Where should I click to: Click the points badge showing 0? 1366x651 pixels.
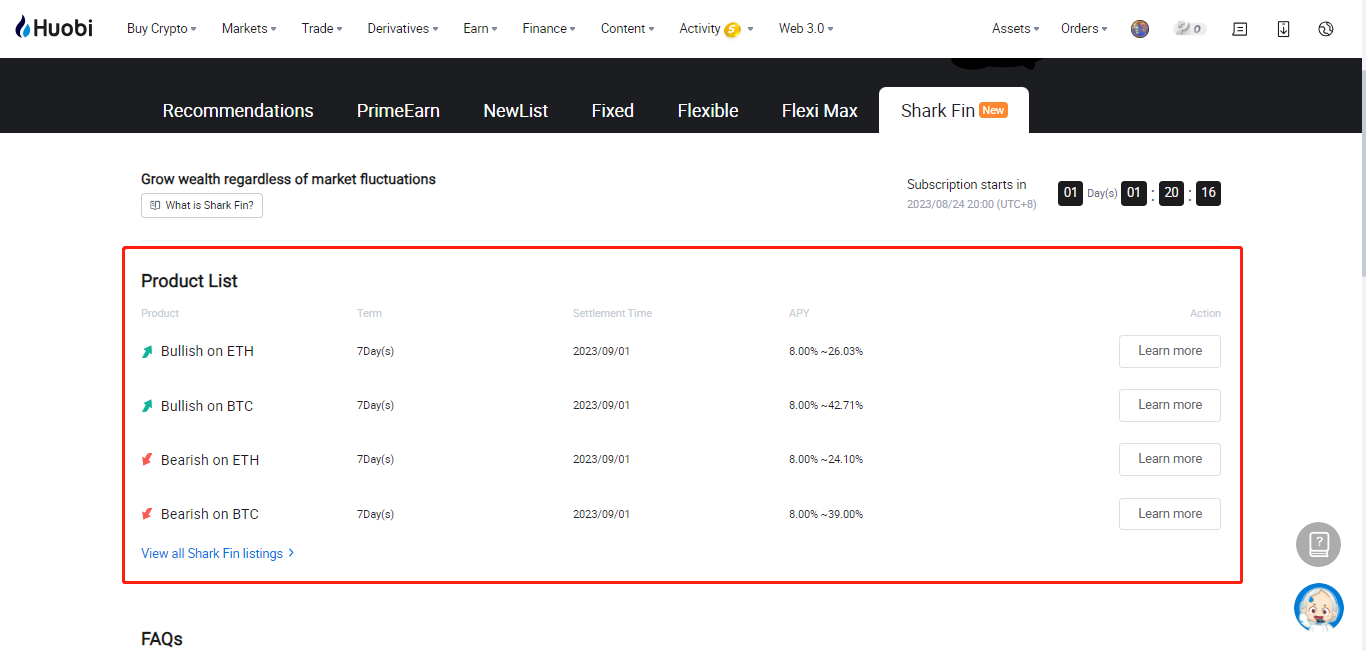[1189, 29]
